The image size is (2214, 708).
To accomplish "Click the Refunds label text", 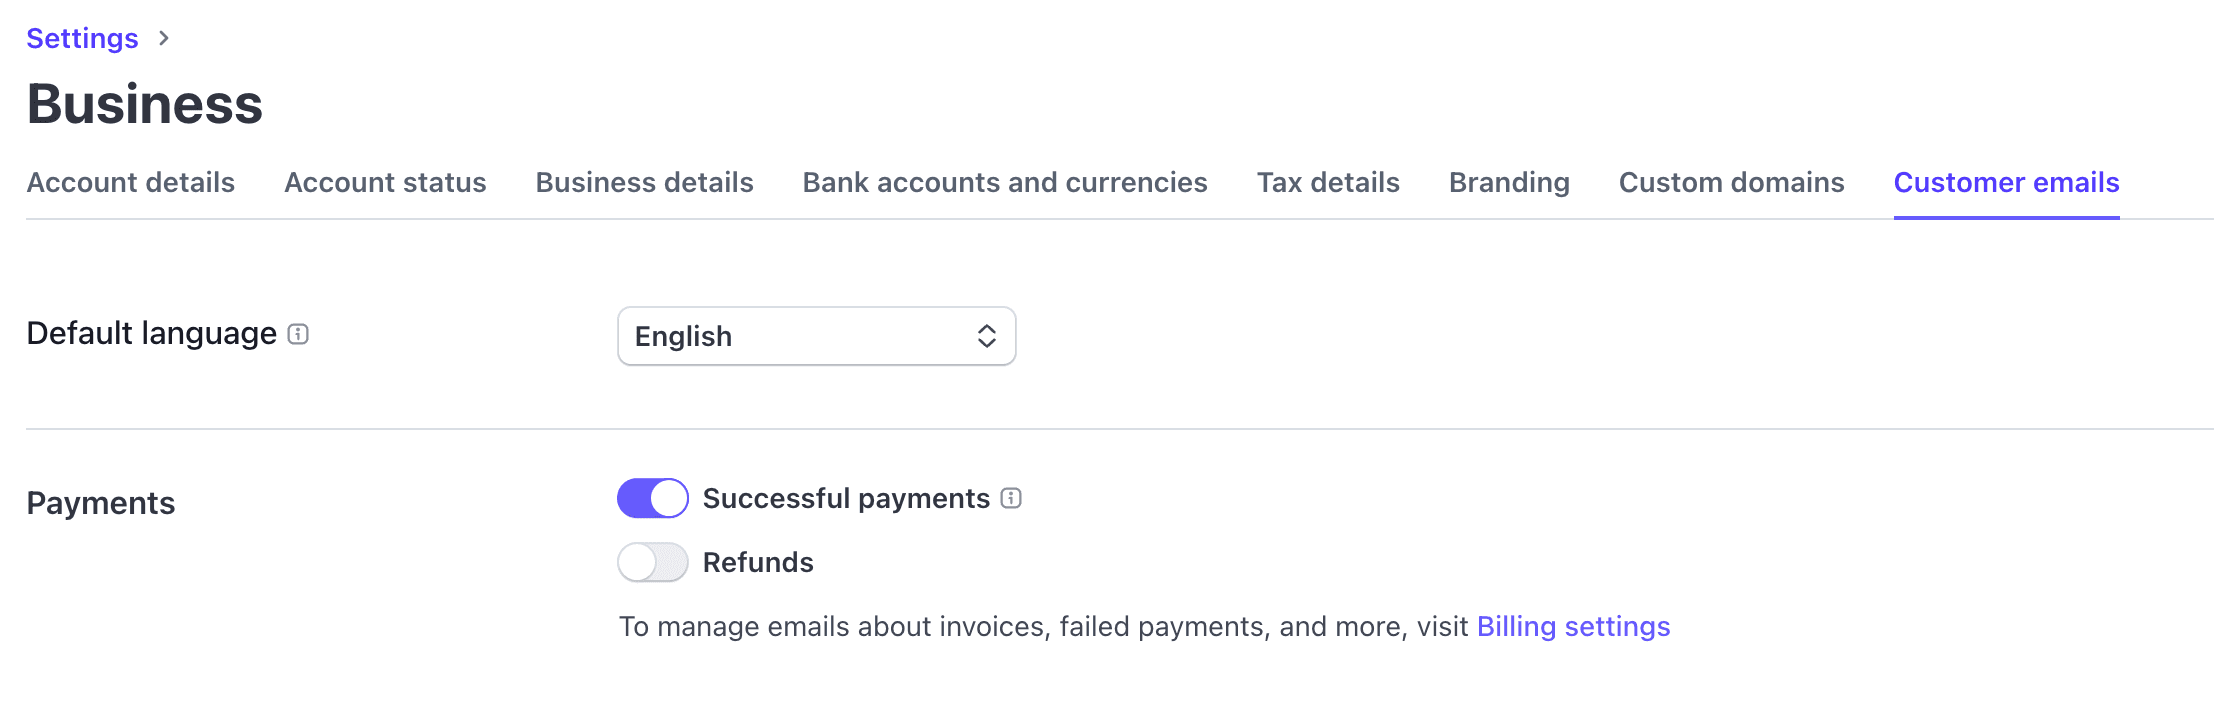I will [758, 562].
